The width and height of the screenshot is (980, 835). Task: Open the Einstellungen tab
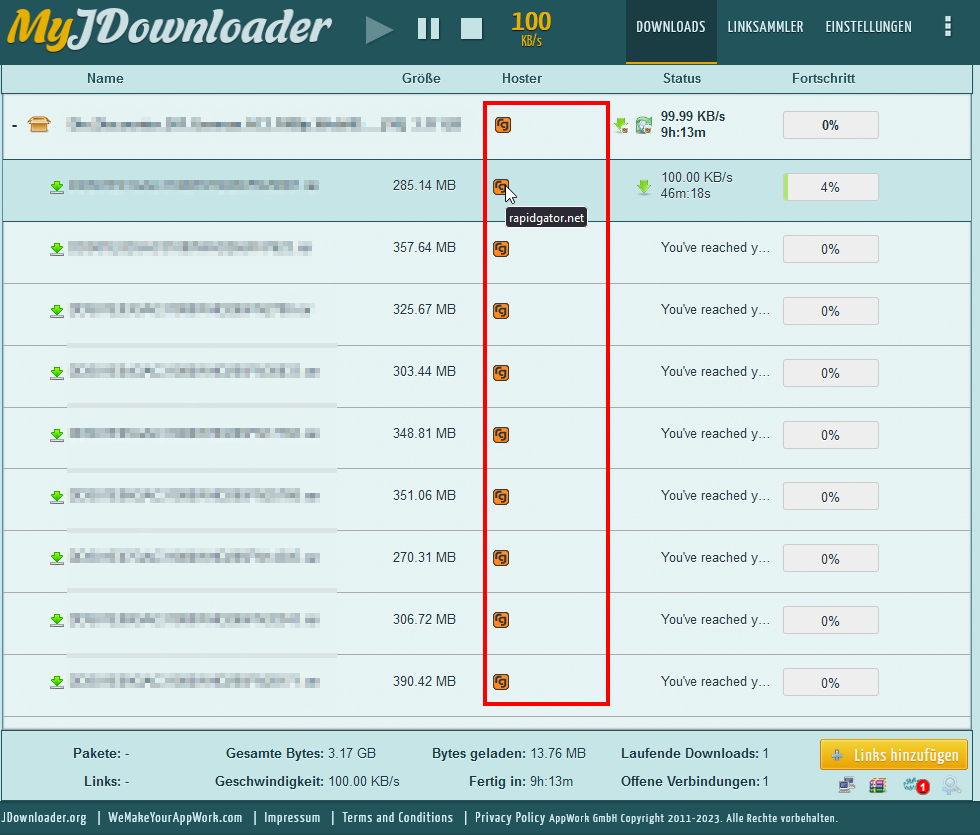coord(868,27)
